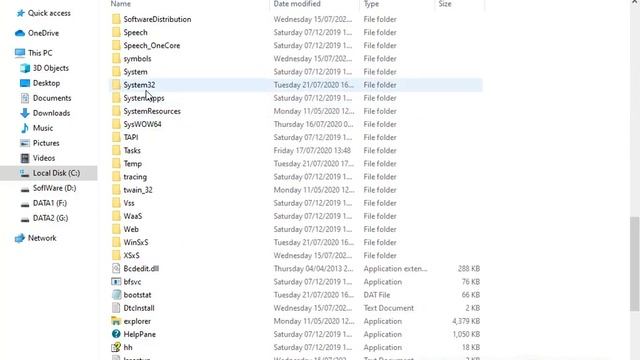Select the Desktop icon in sidebar
The width and height of the screenshot is (640, 360).
tap(25, 83)
